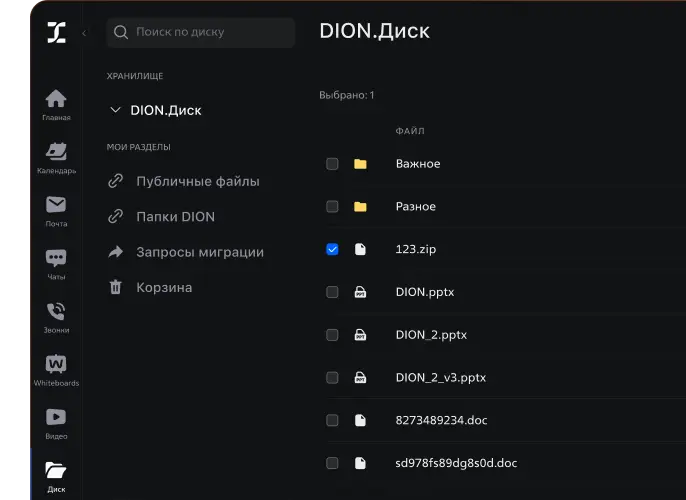Uncheck the box for 123.zip
The image size is (686, 500).
click(x=332, y=249)
